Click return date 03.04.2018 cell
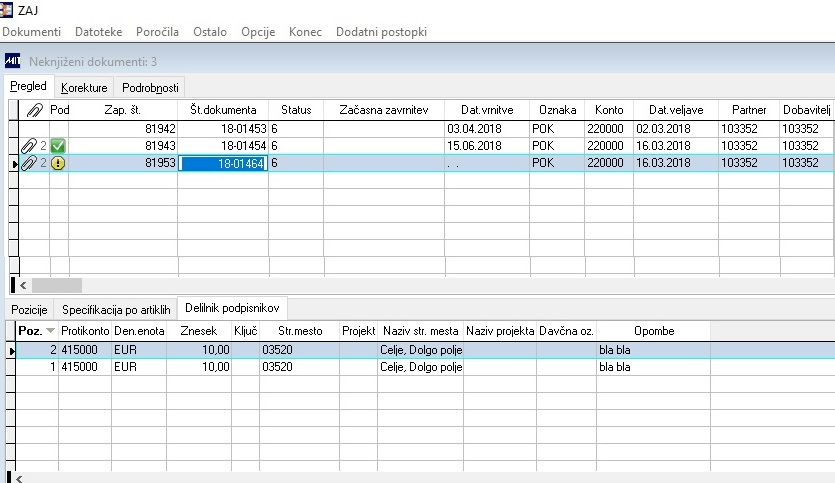Image resolution: width=835 pixels, height=483 pixels. (487, 129)
